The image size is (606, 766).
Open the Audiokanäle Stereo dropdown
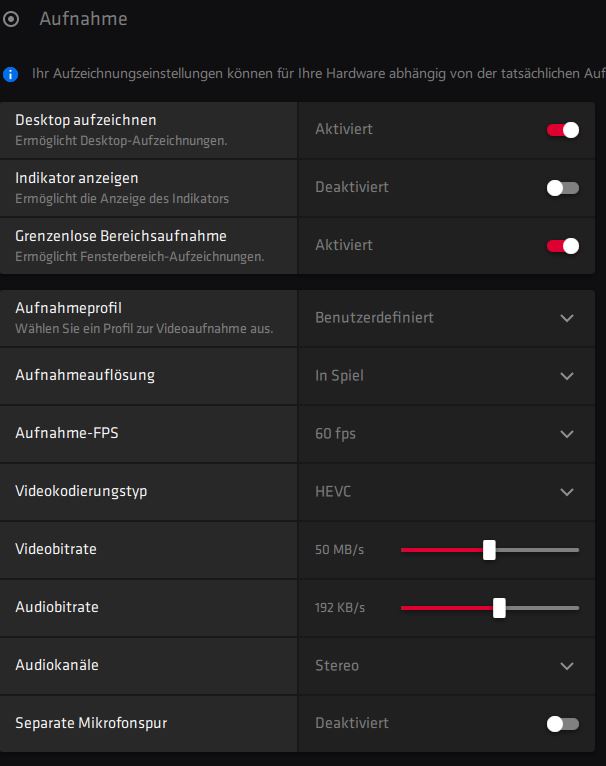pos(567,666)
